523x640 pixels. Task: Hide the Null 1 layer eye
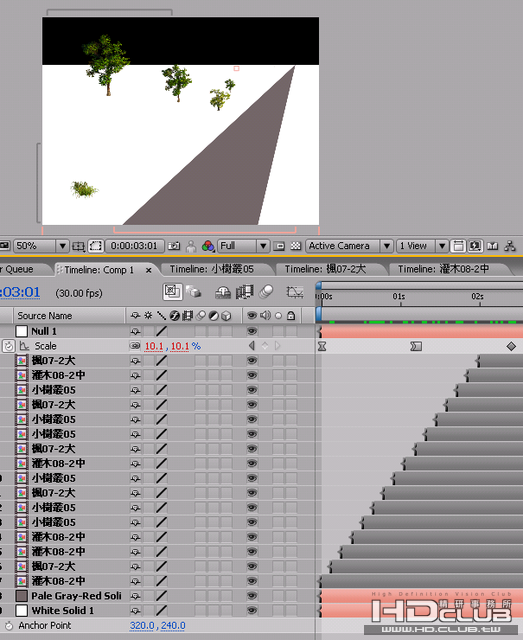click(252, 331)
